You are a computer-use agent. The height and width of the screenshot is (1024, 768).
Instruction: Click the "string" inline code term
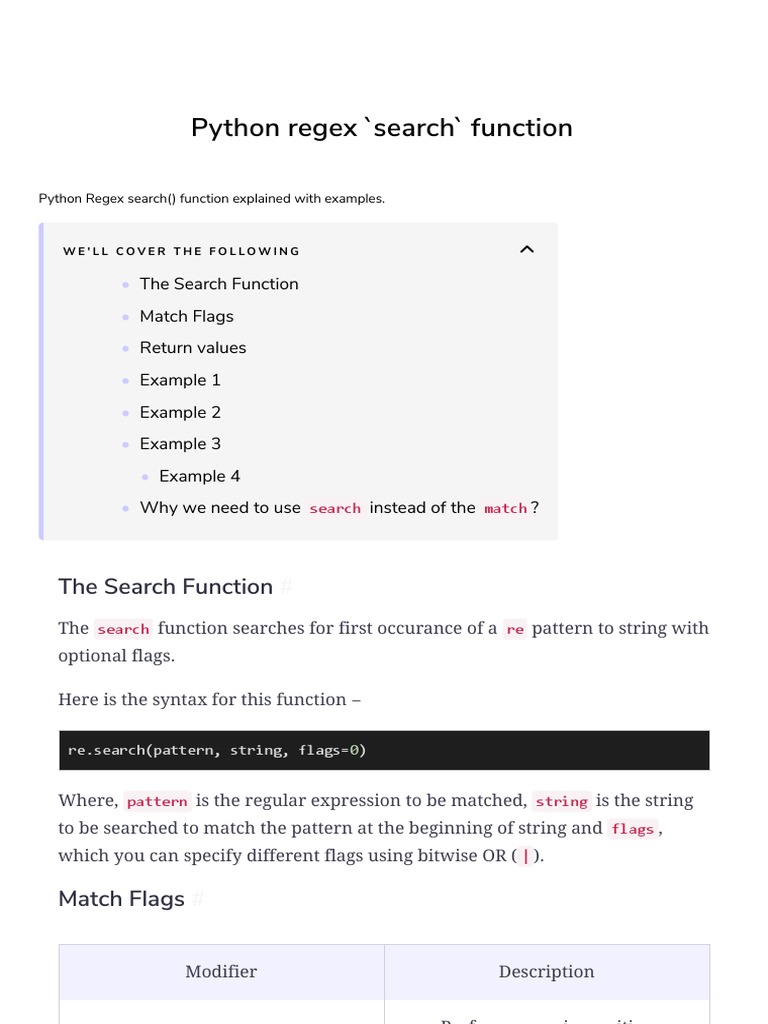[561, 801]
